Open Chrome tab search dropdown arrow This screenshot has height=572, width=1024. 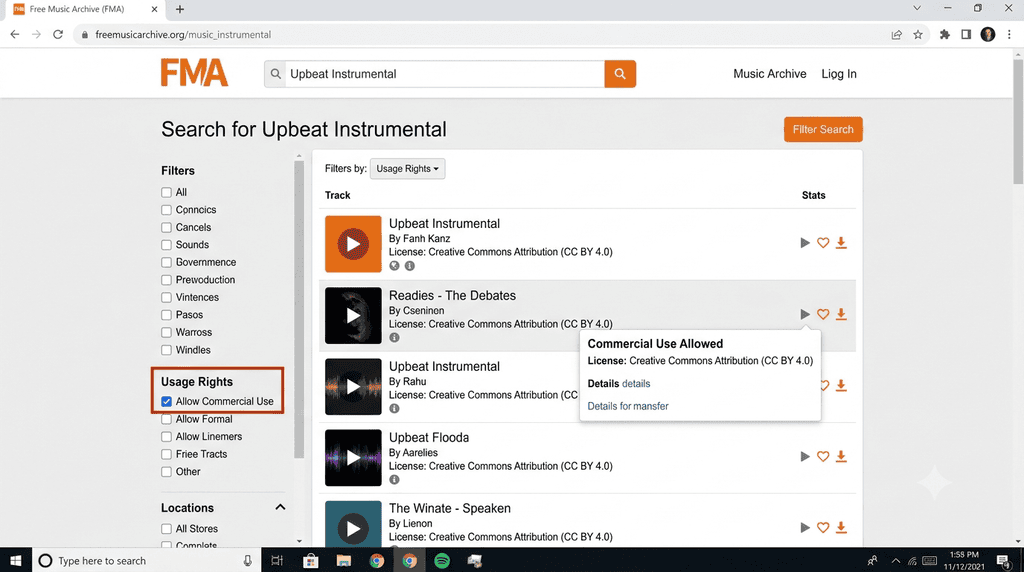point(917,8)
